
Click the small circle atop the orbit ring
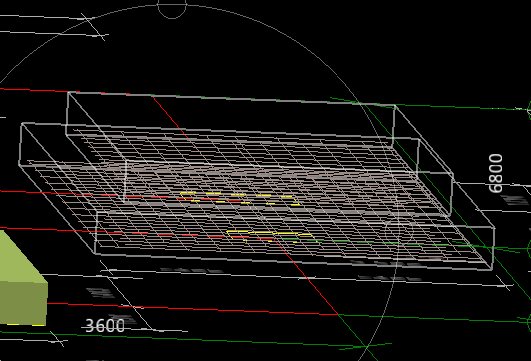click(172, 9)
